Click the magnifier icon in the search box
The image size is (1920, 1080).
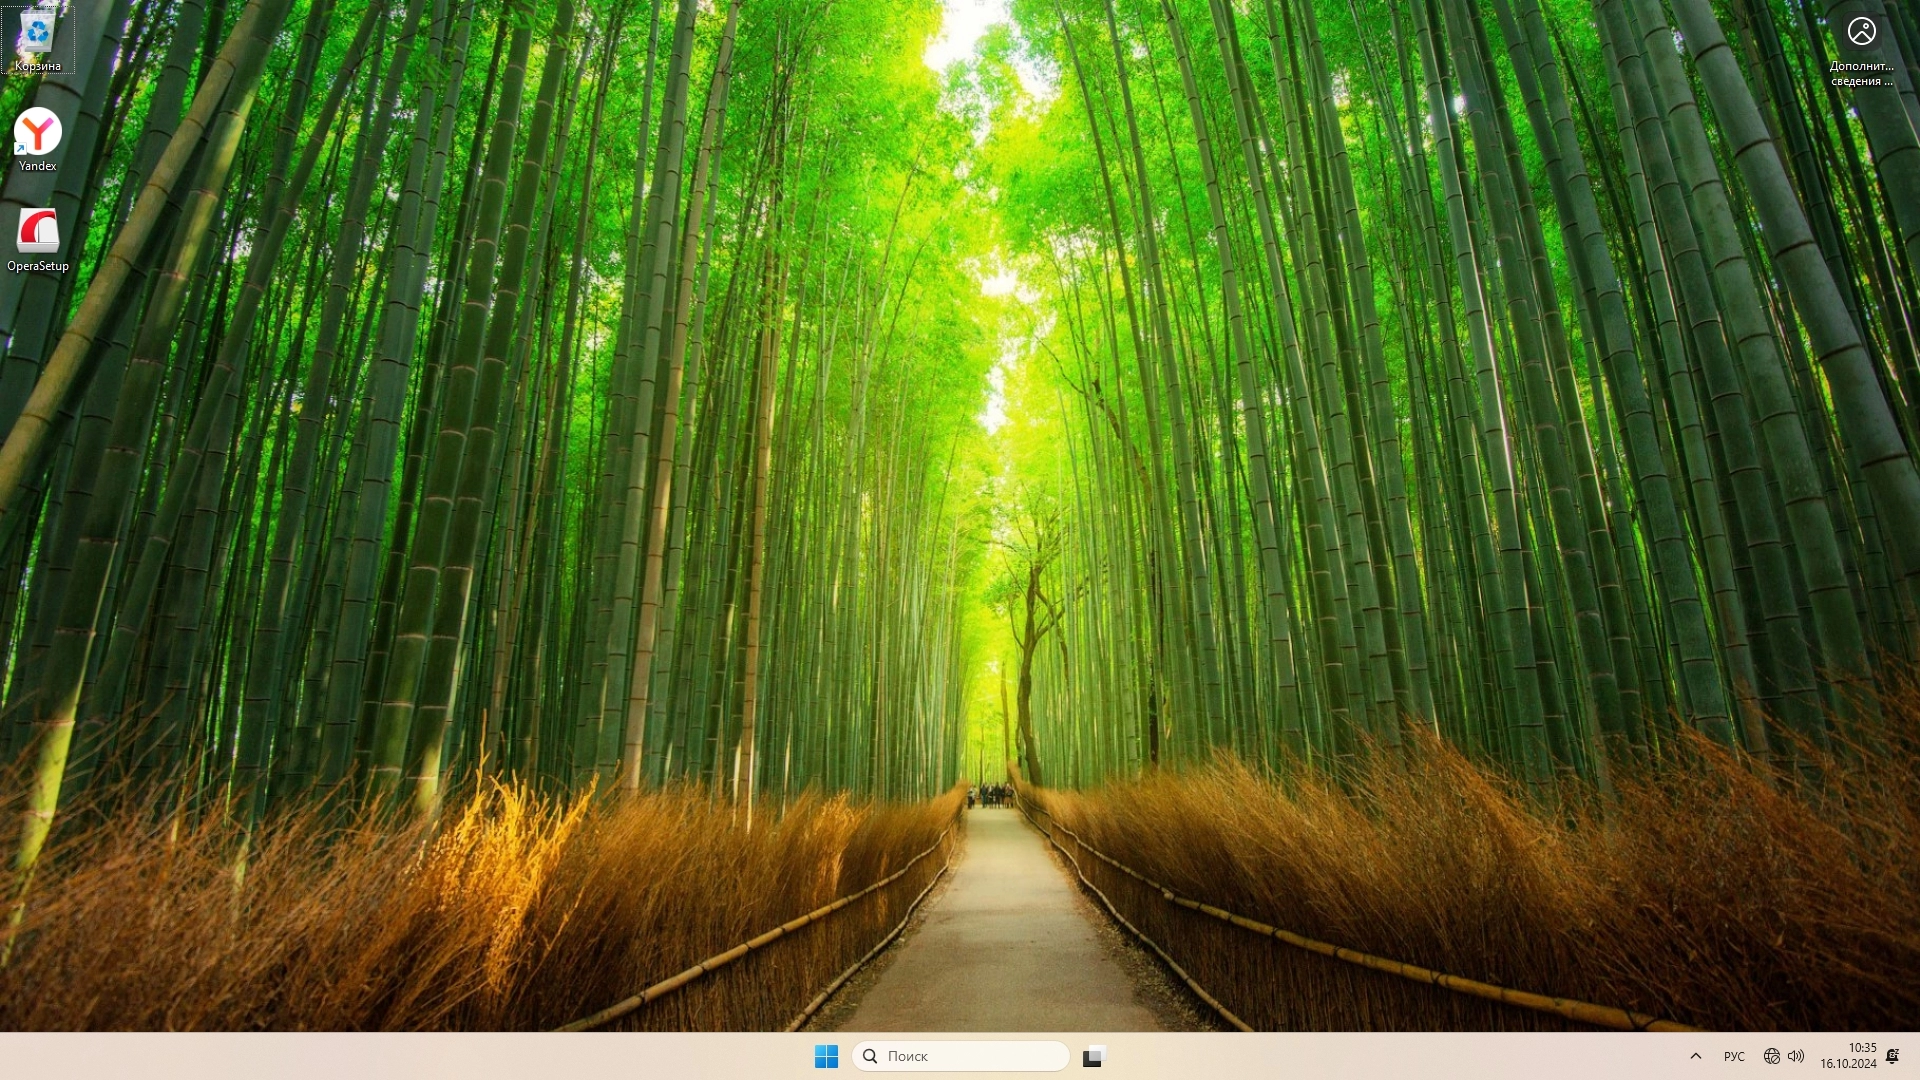pyautogui.click(x=870, y=1056)
